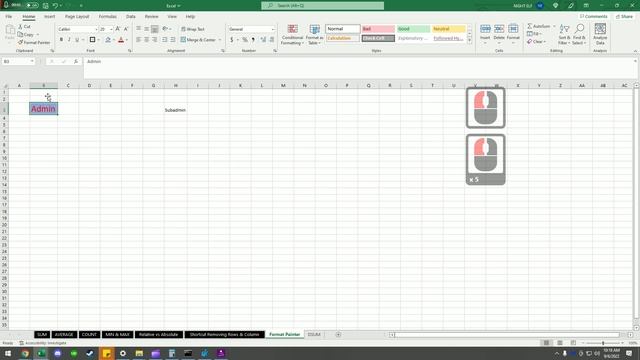Apply the Bad cell style

[x=378, y=29]
